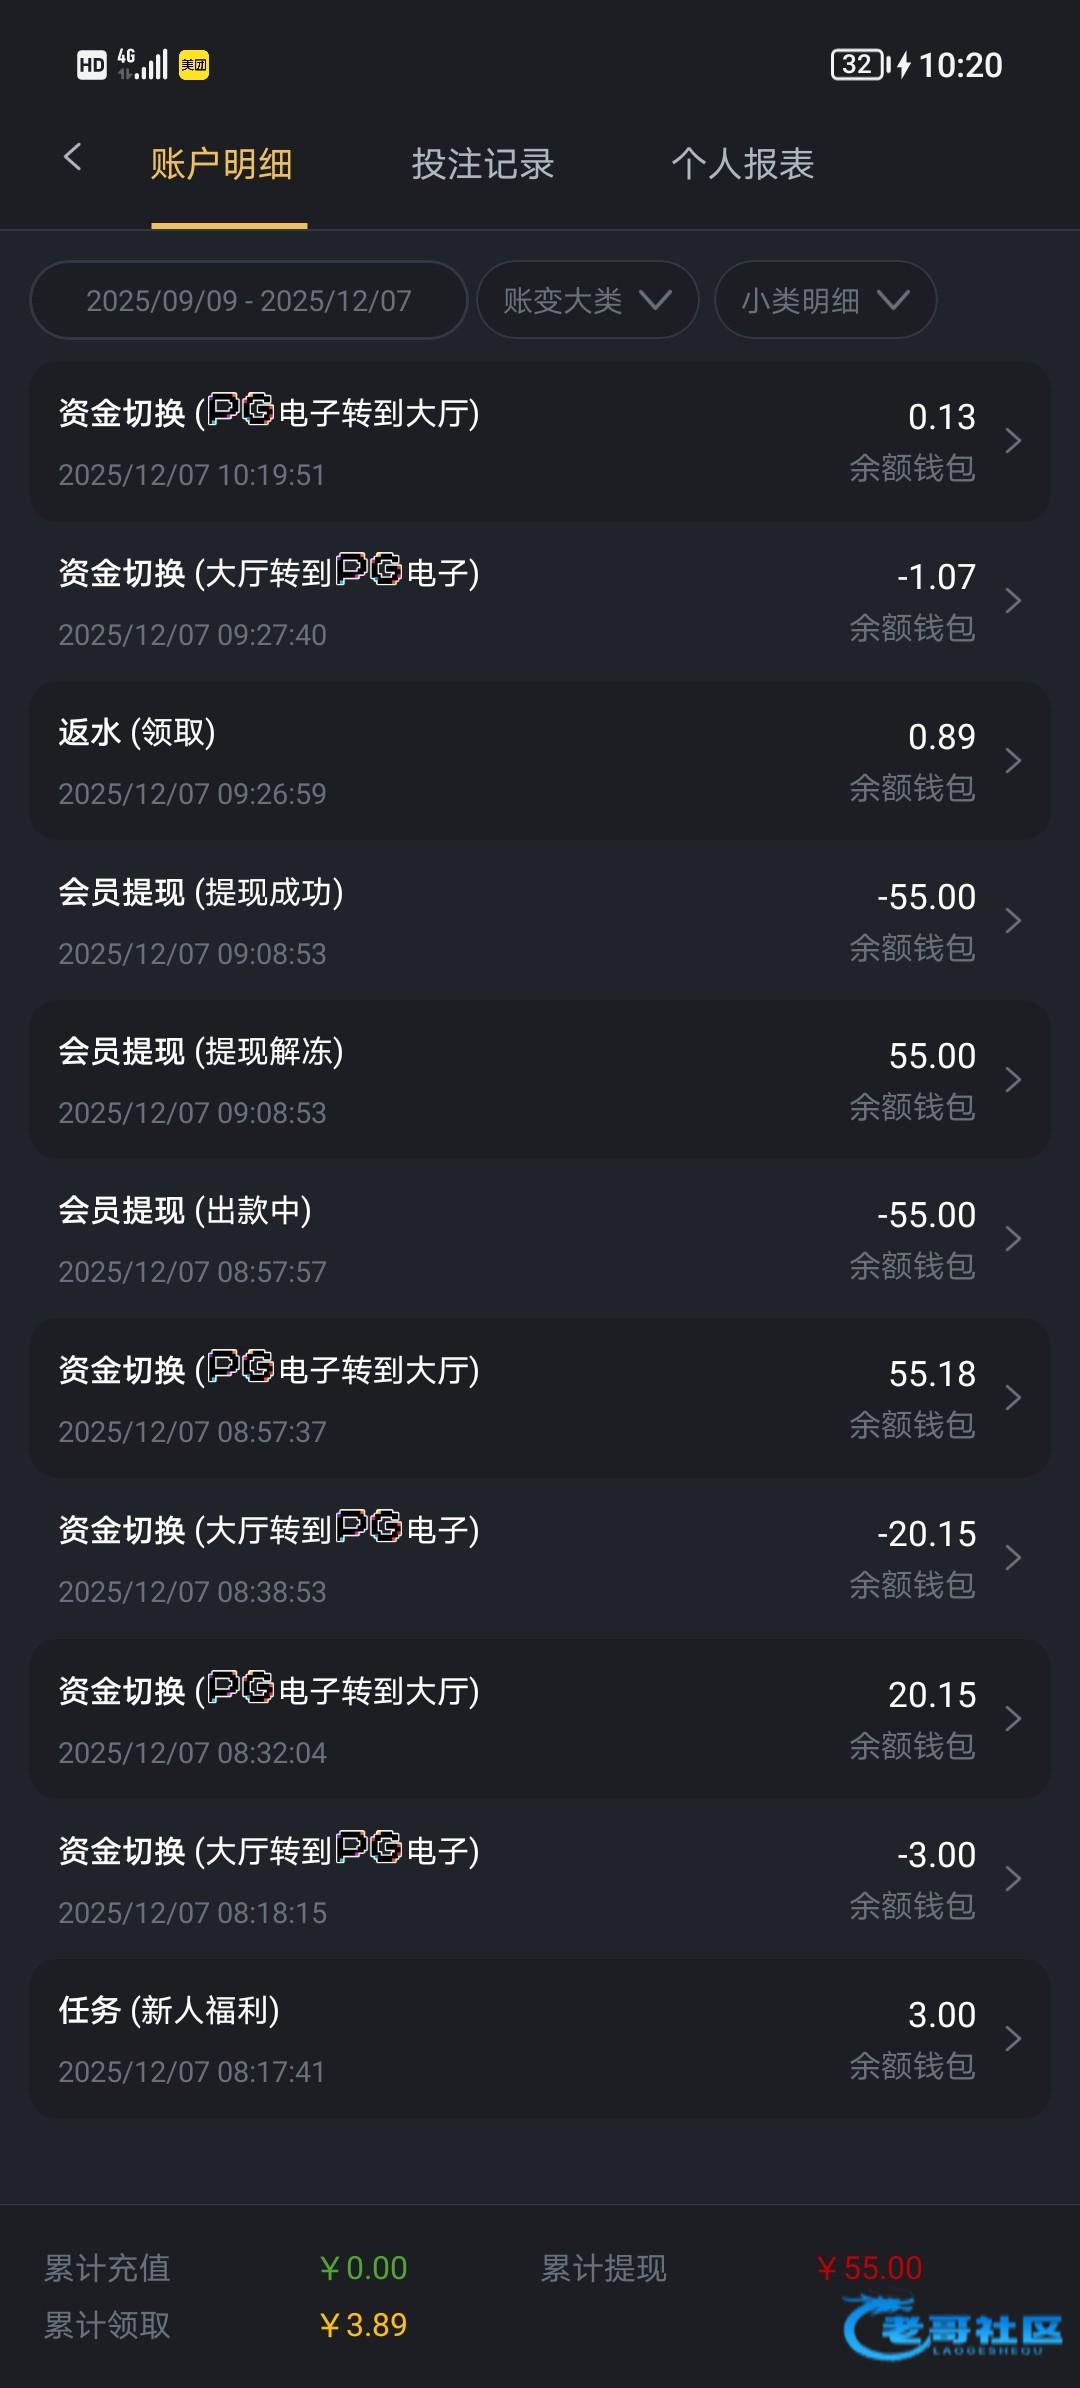Open the date range 2025/09/09 - 2025/12/07 picker
1080x2388 pixels.
tap(249, 300)
